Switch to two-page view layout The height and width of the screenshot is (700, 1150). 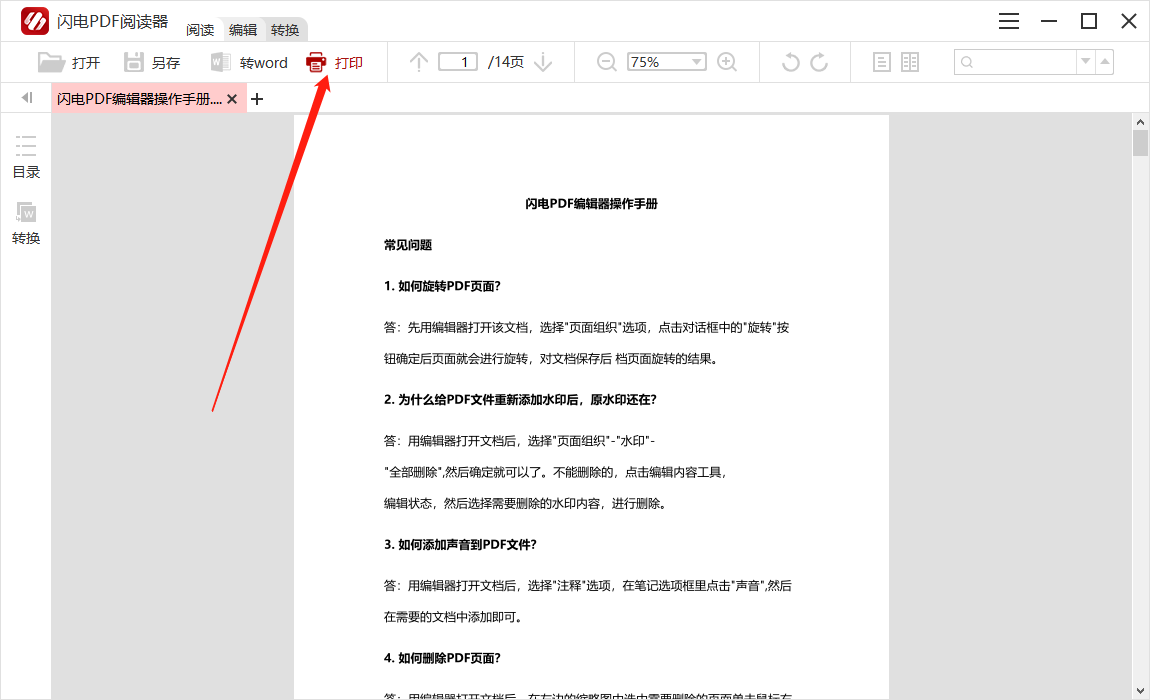909,61
